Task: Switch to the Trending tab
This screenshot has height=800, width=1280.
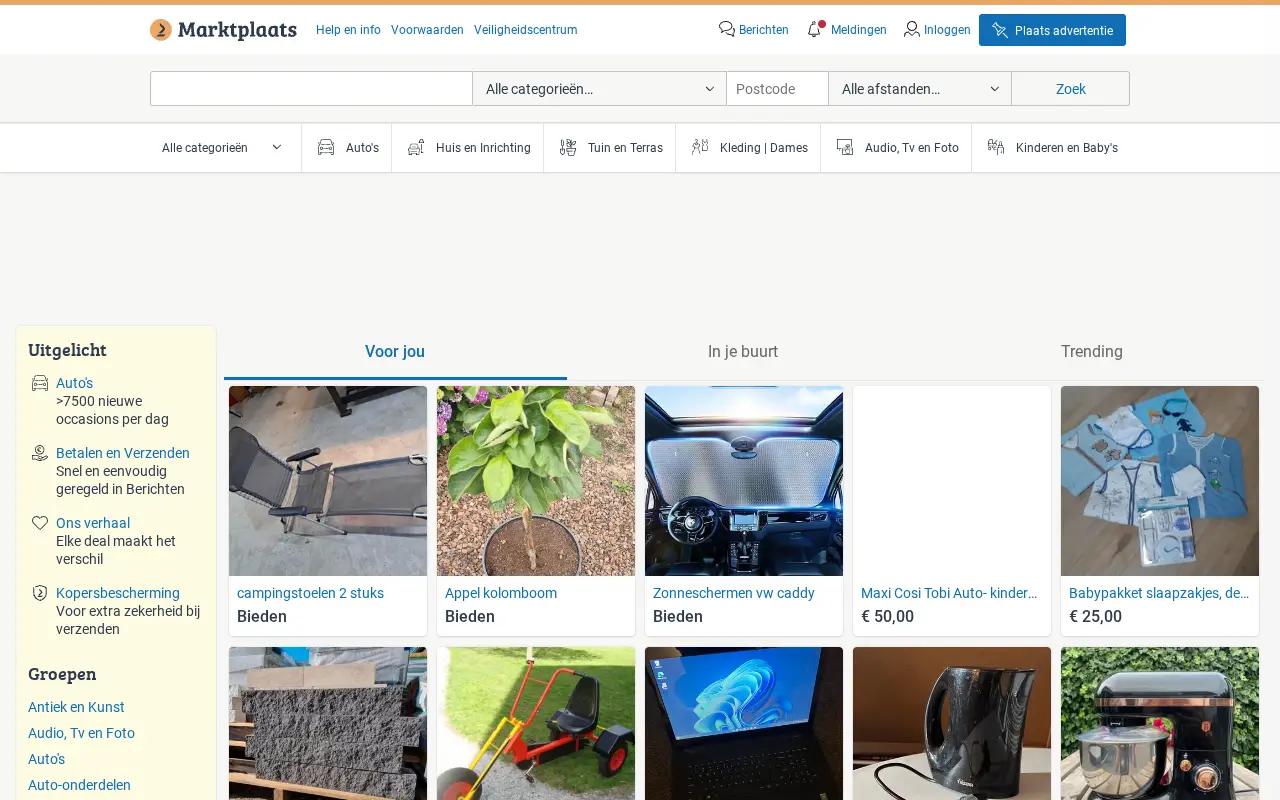Action: click(x=1092, y=352)
